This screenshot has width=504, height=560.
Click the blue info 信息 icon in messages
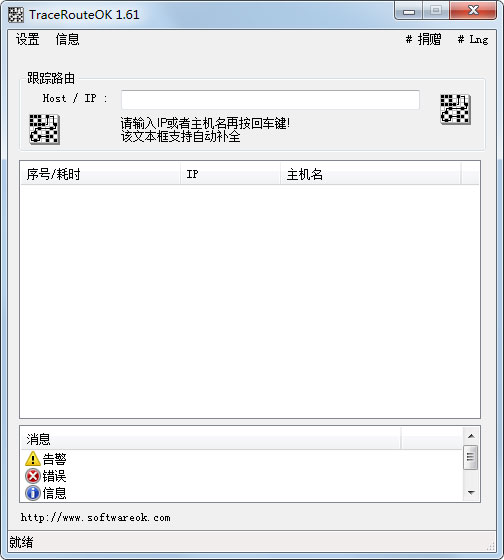point(33,493)
